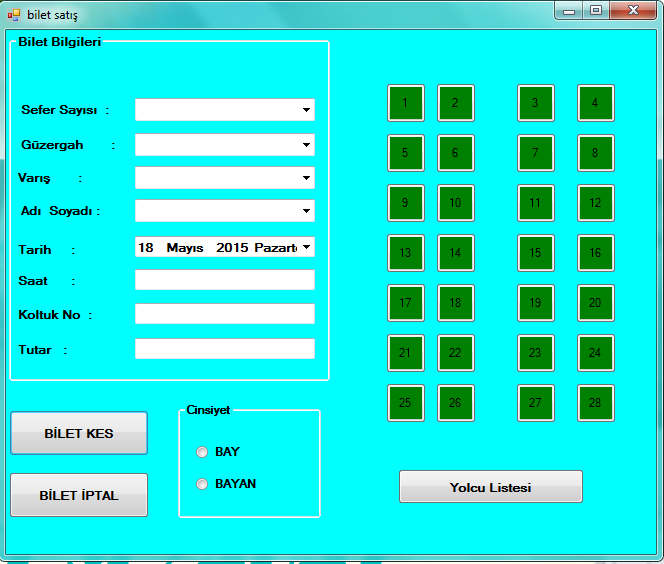
Task: Choose green seat button 10
Action: tap(456, 203)
